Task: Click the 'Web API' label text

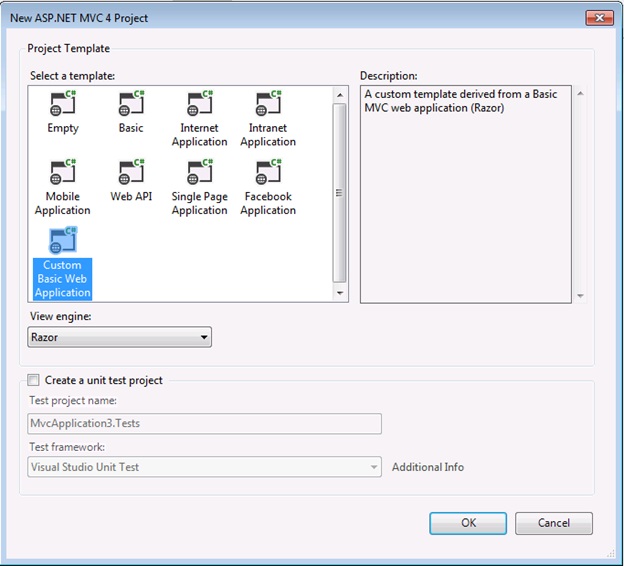Action: (131, 196)
